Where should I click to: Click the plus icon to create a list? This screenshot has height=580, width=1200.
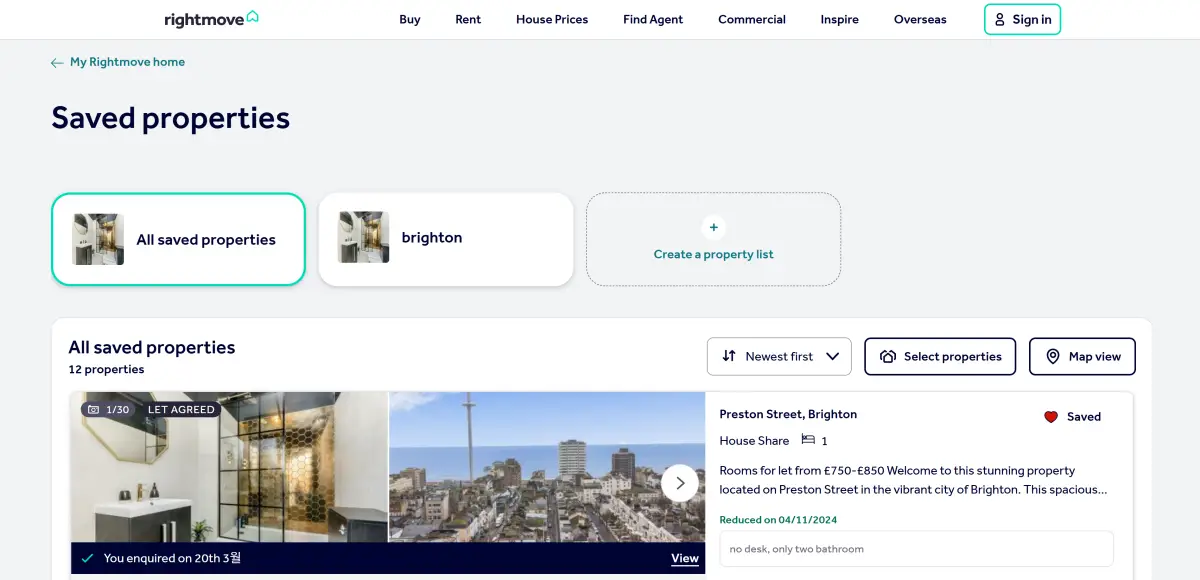pos(713,227)
